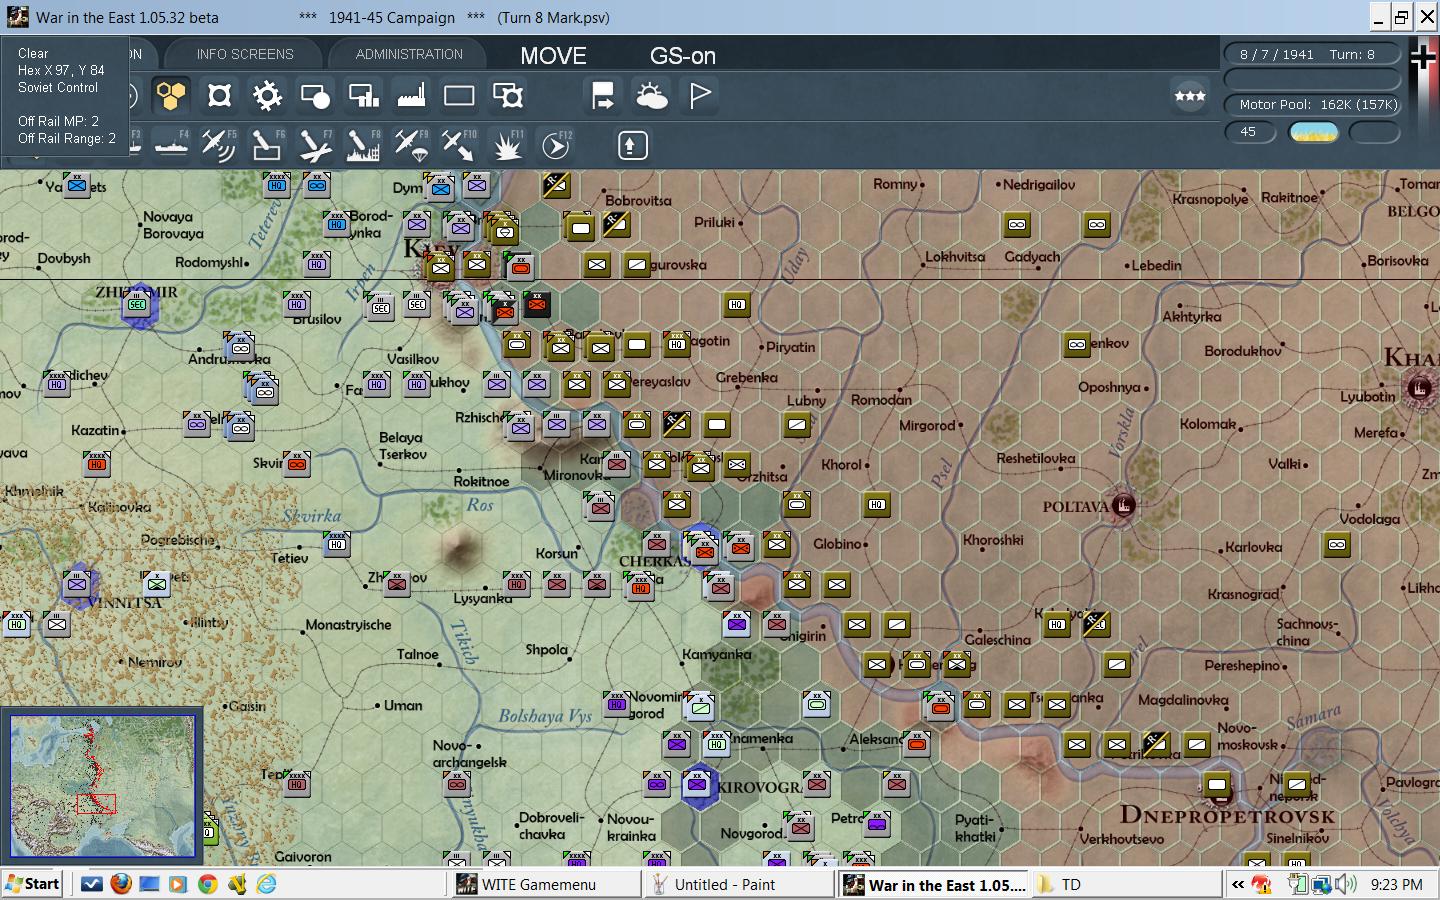
Task: Click the weather condition swatch
Action: click(x=1313, y=132)
